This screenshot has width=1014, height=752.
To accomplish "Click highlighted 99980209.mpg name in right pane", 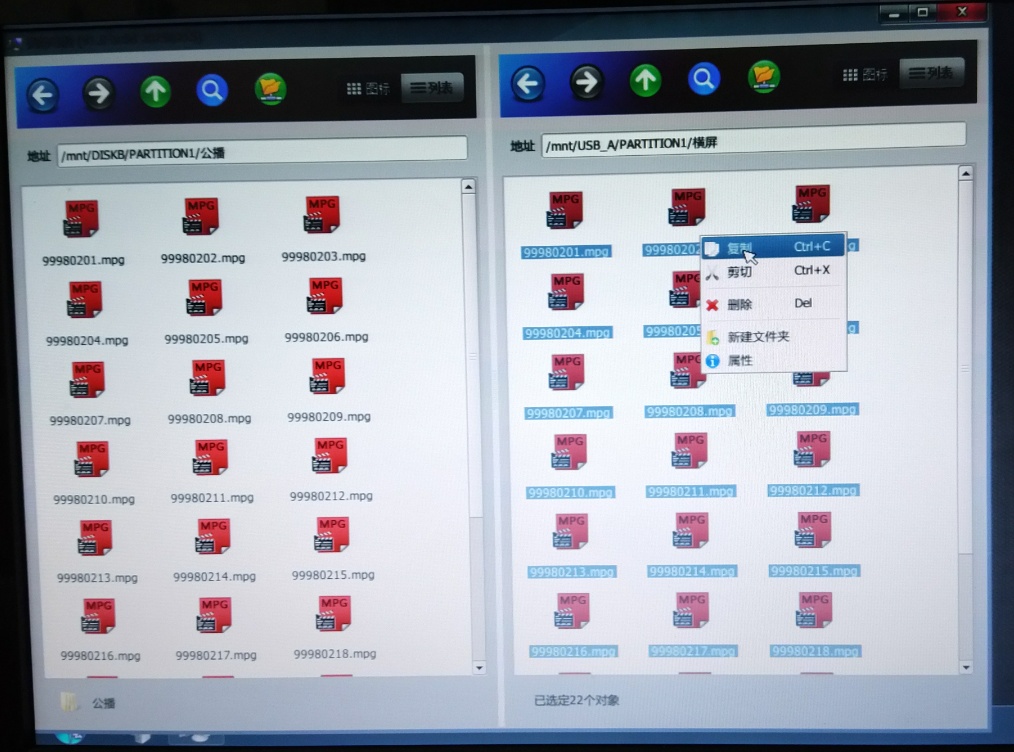I will click(x=812, y=409).
